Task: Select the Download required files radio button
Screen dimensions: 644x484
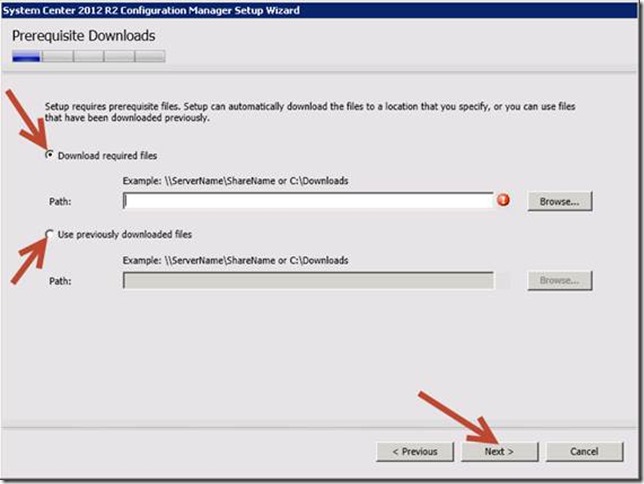Action: pos(52,156)
